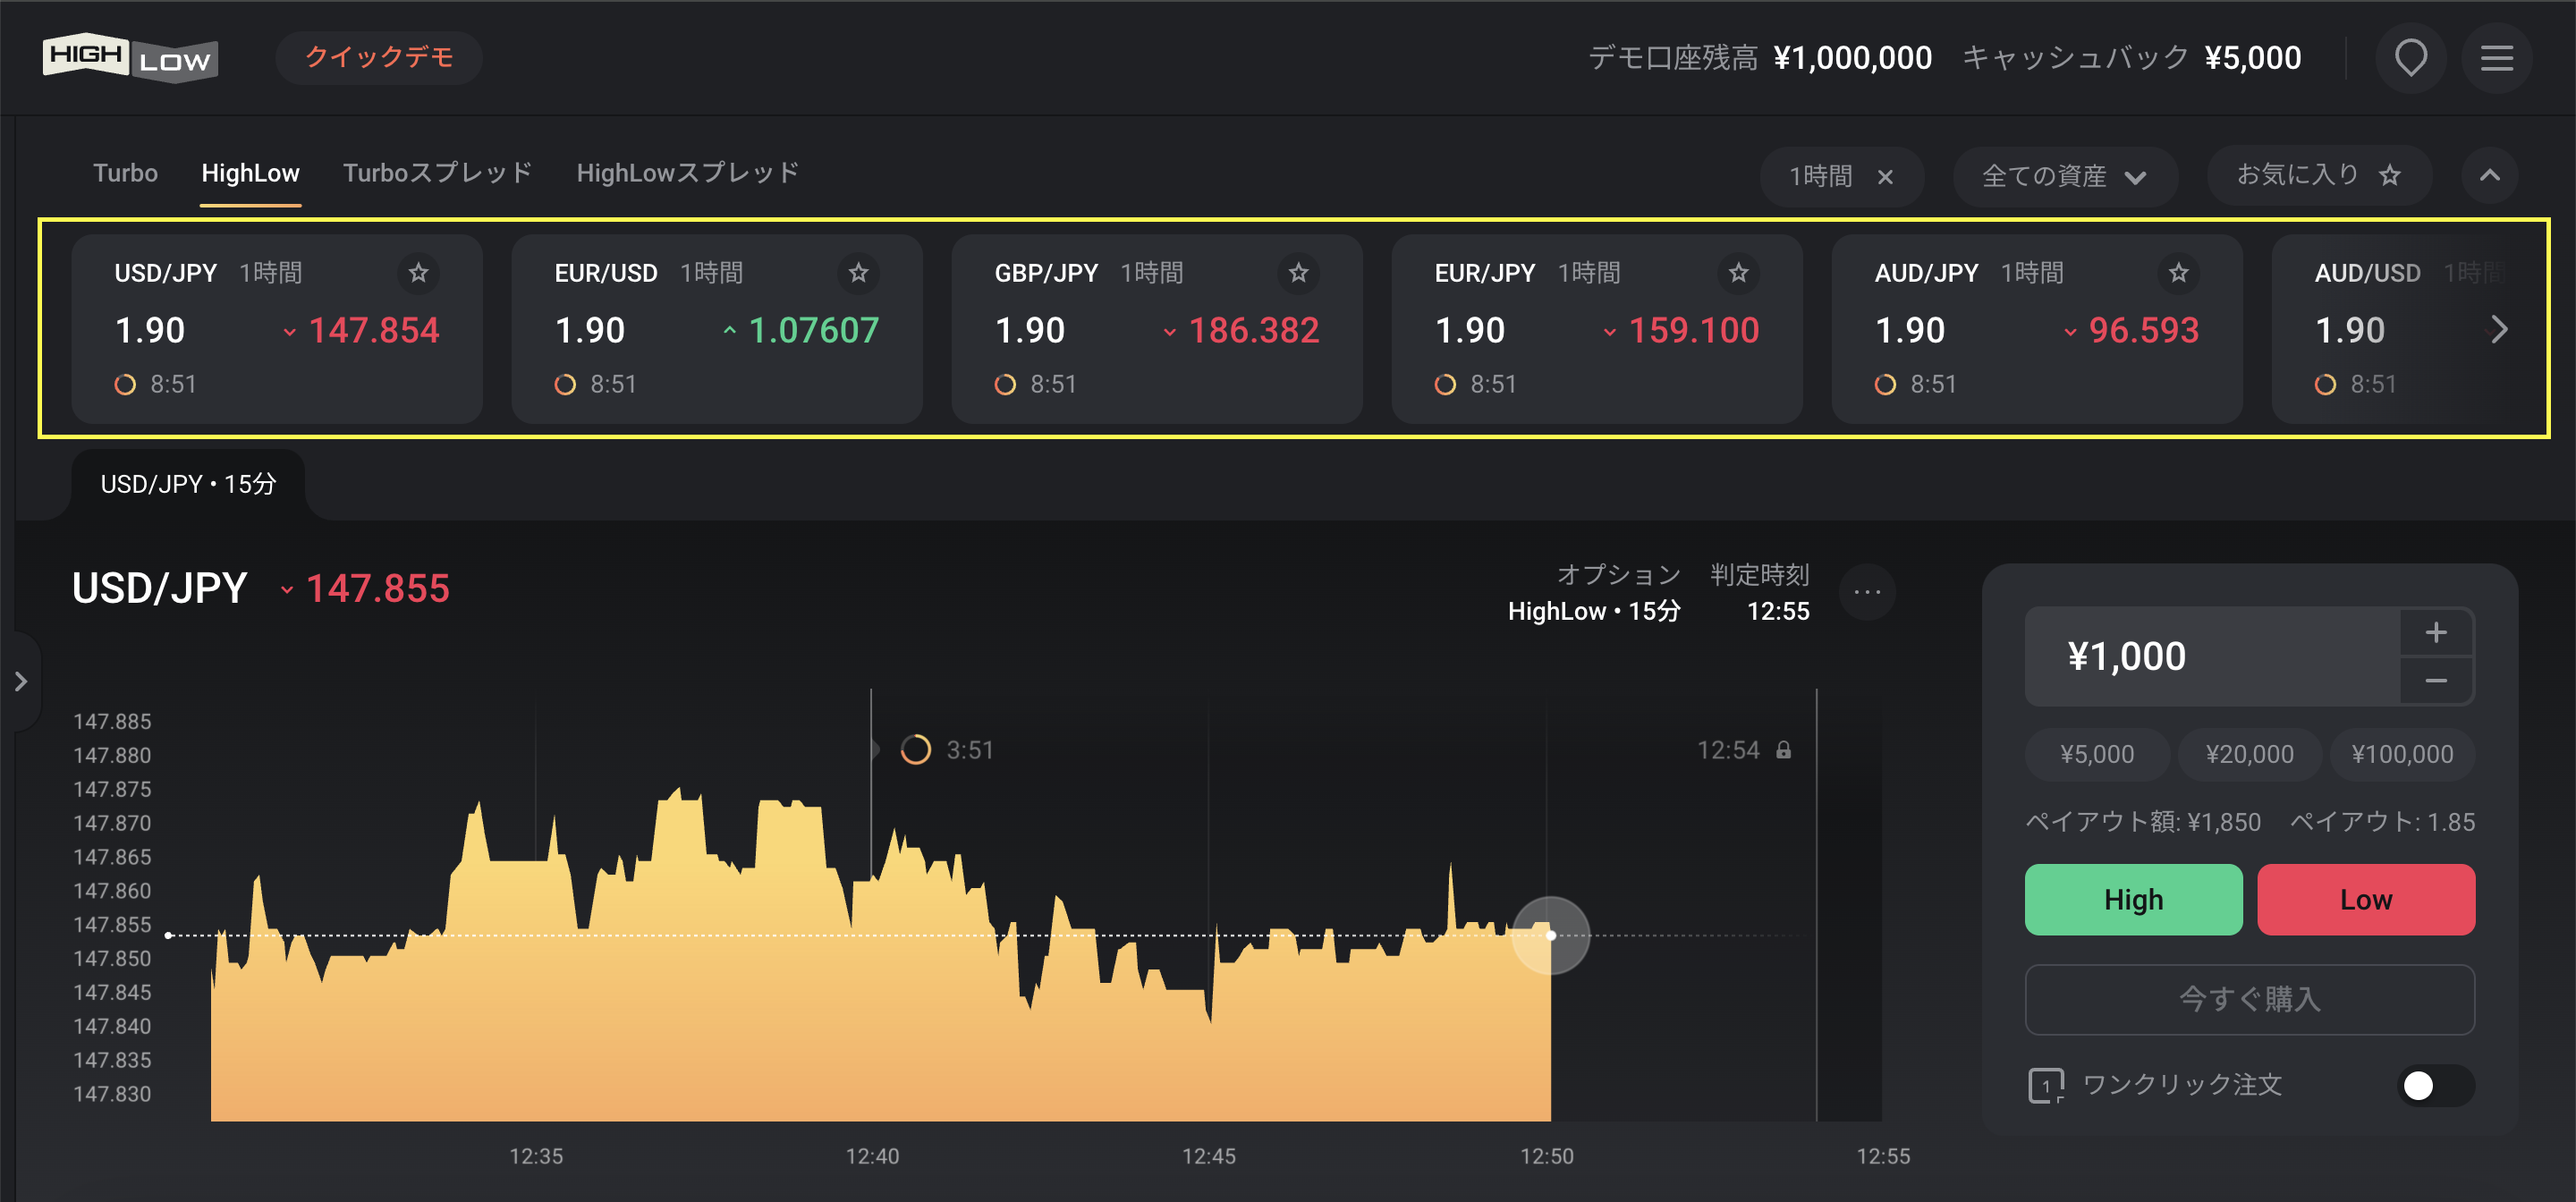Open the chart three-dots options menu
The width and height of the screenshot is (2576, 1202).
point(1866,592)
